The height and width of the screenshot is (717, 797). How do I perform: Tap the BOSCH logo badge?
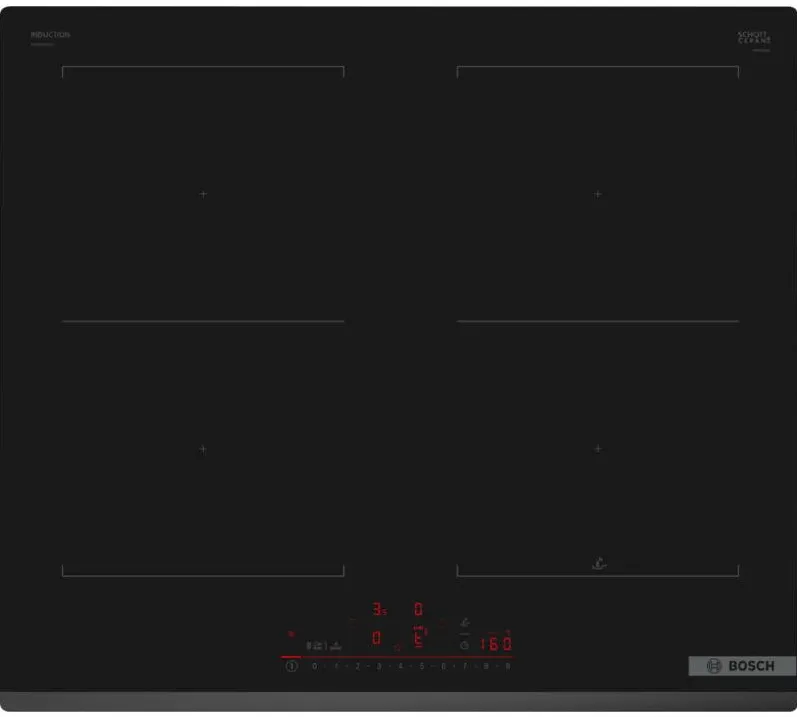(742, 666)
